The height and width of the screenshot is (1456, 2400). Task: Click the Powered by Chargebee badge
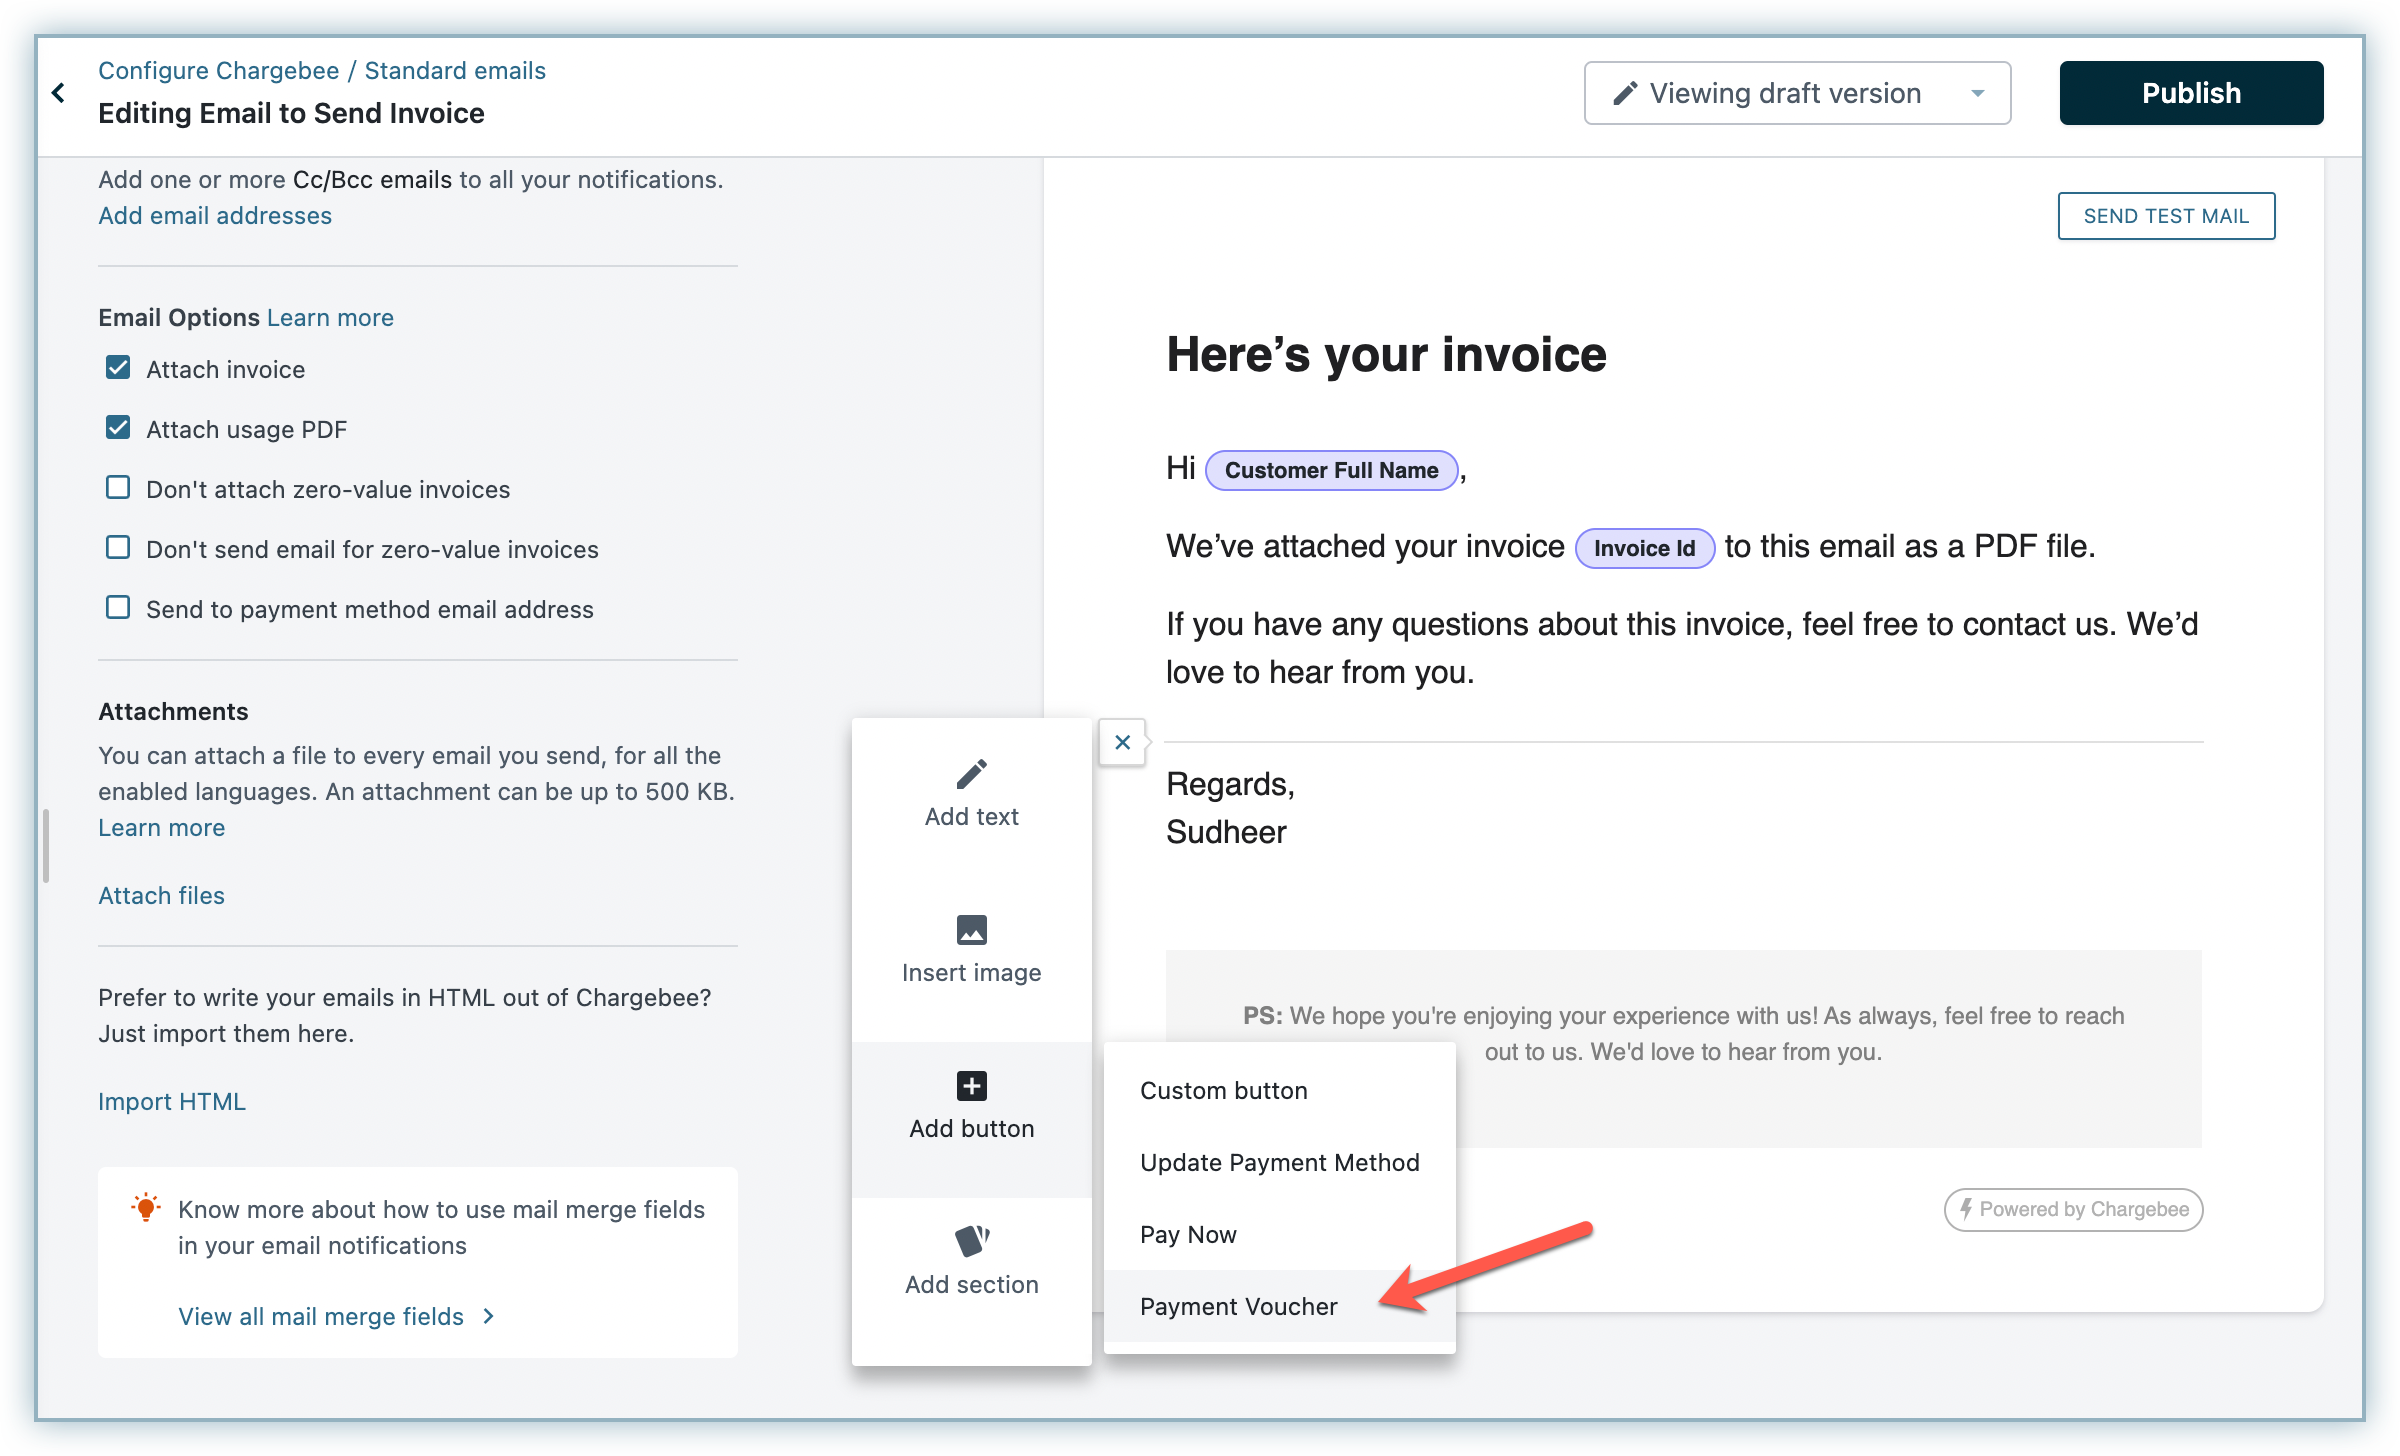pos(2073,1209)
